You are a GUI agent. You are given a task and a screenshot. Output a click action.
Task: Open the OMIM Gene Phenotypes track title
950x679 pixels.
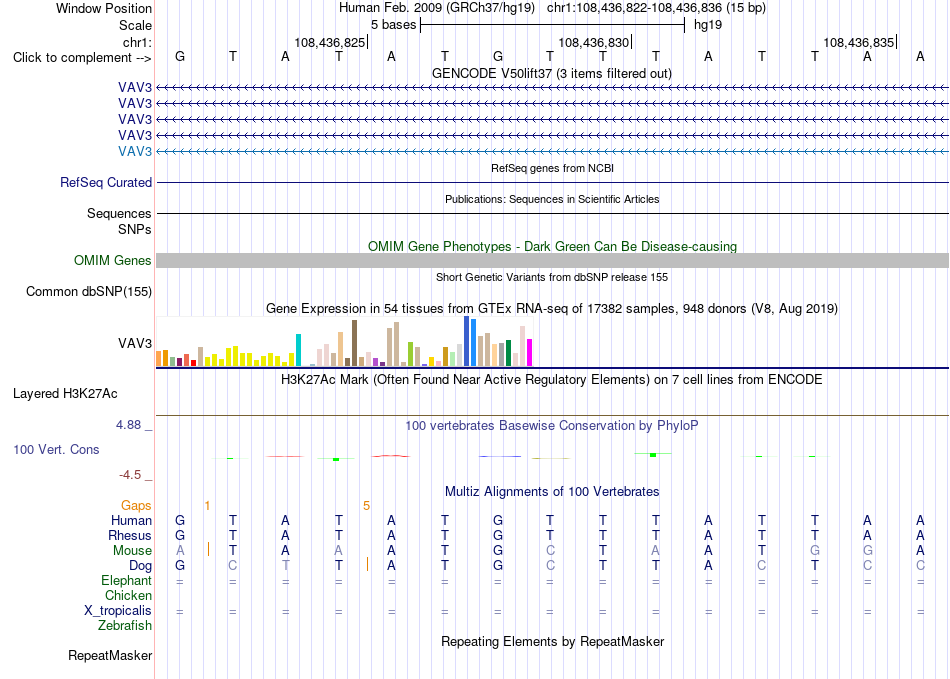552,247
